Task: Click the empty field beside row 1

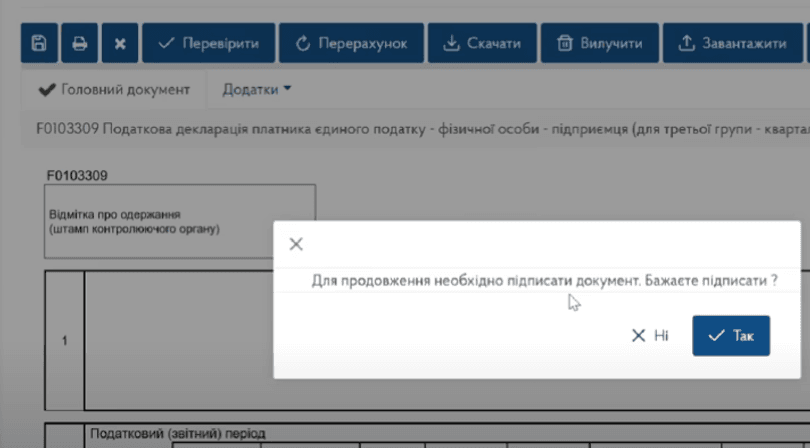Action: coord(180,340)
